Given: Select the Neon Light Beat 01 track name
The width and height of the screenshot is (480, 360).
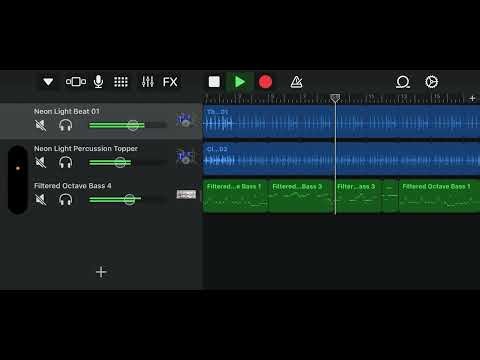Looking at the screenshot, I should pos(67,111).
